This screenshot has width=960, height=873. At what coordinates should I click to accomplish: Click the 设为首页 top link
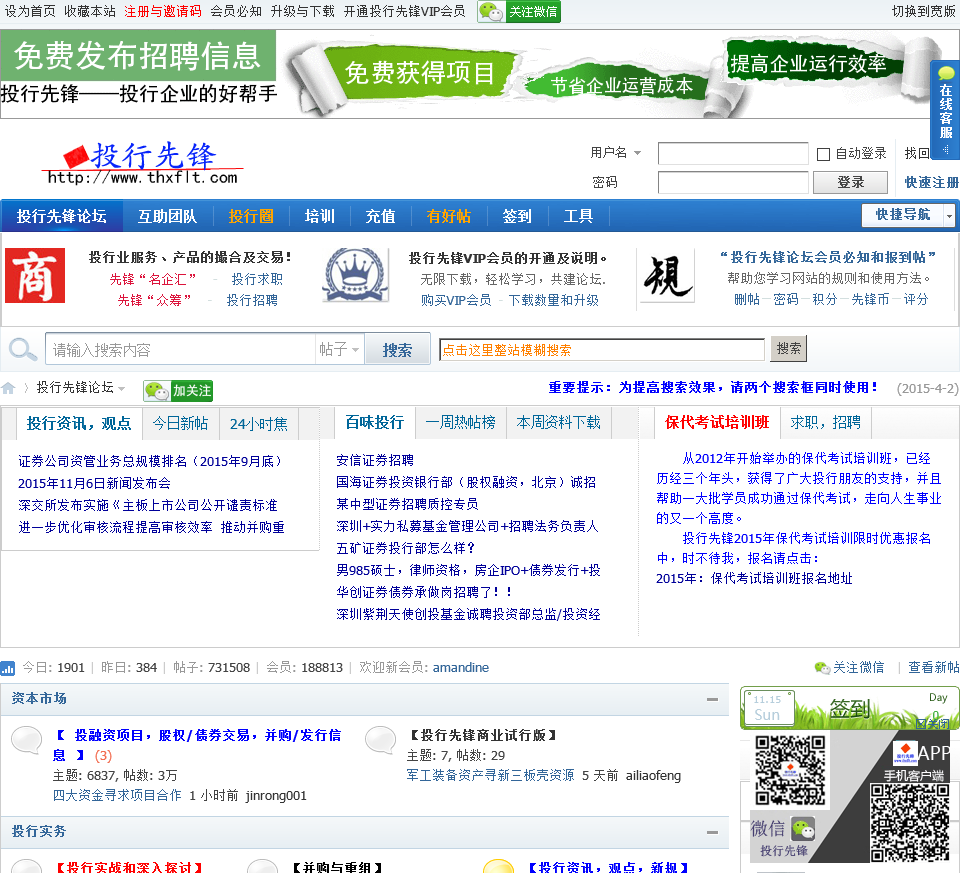(x=30, y=11)
